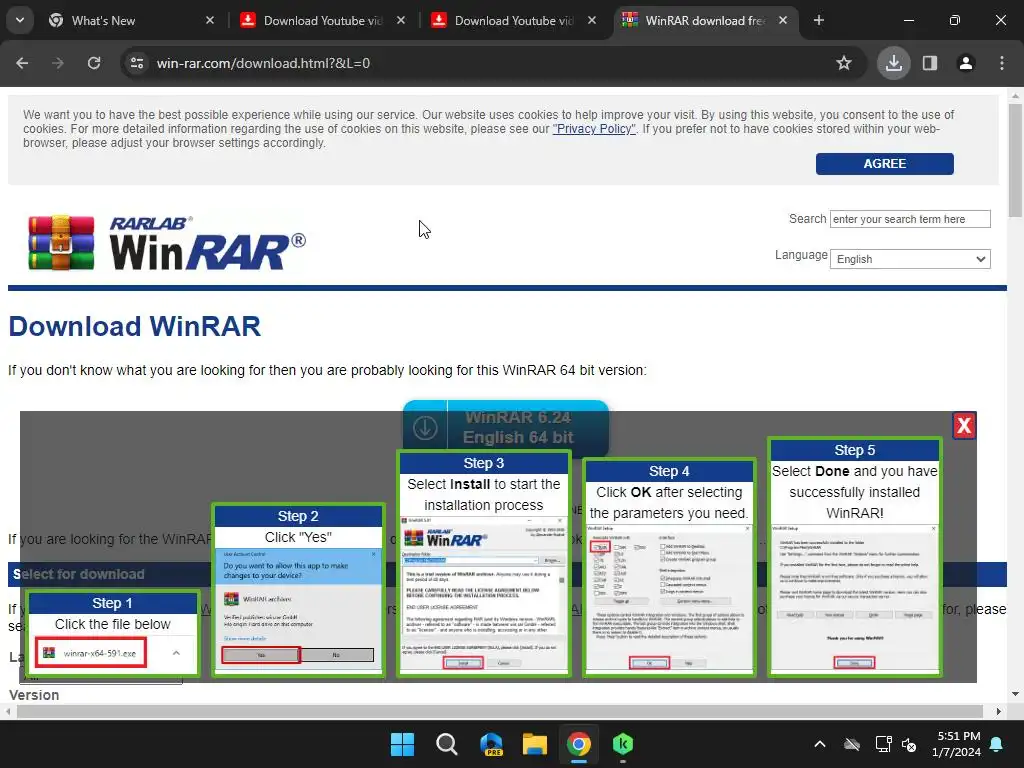This screenshot has width=1024, height=768.
Task: Show hidden system tray icons
Action: 820,744
